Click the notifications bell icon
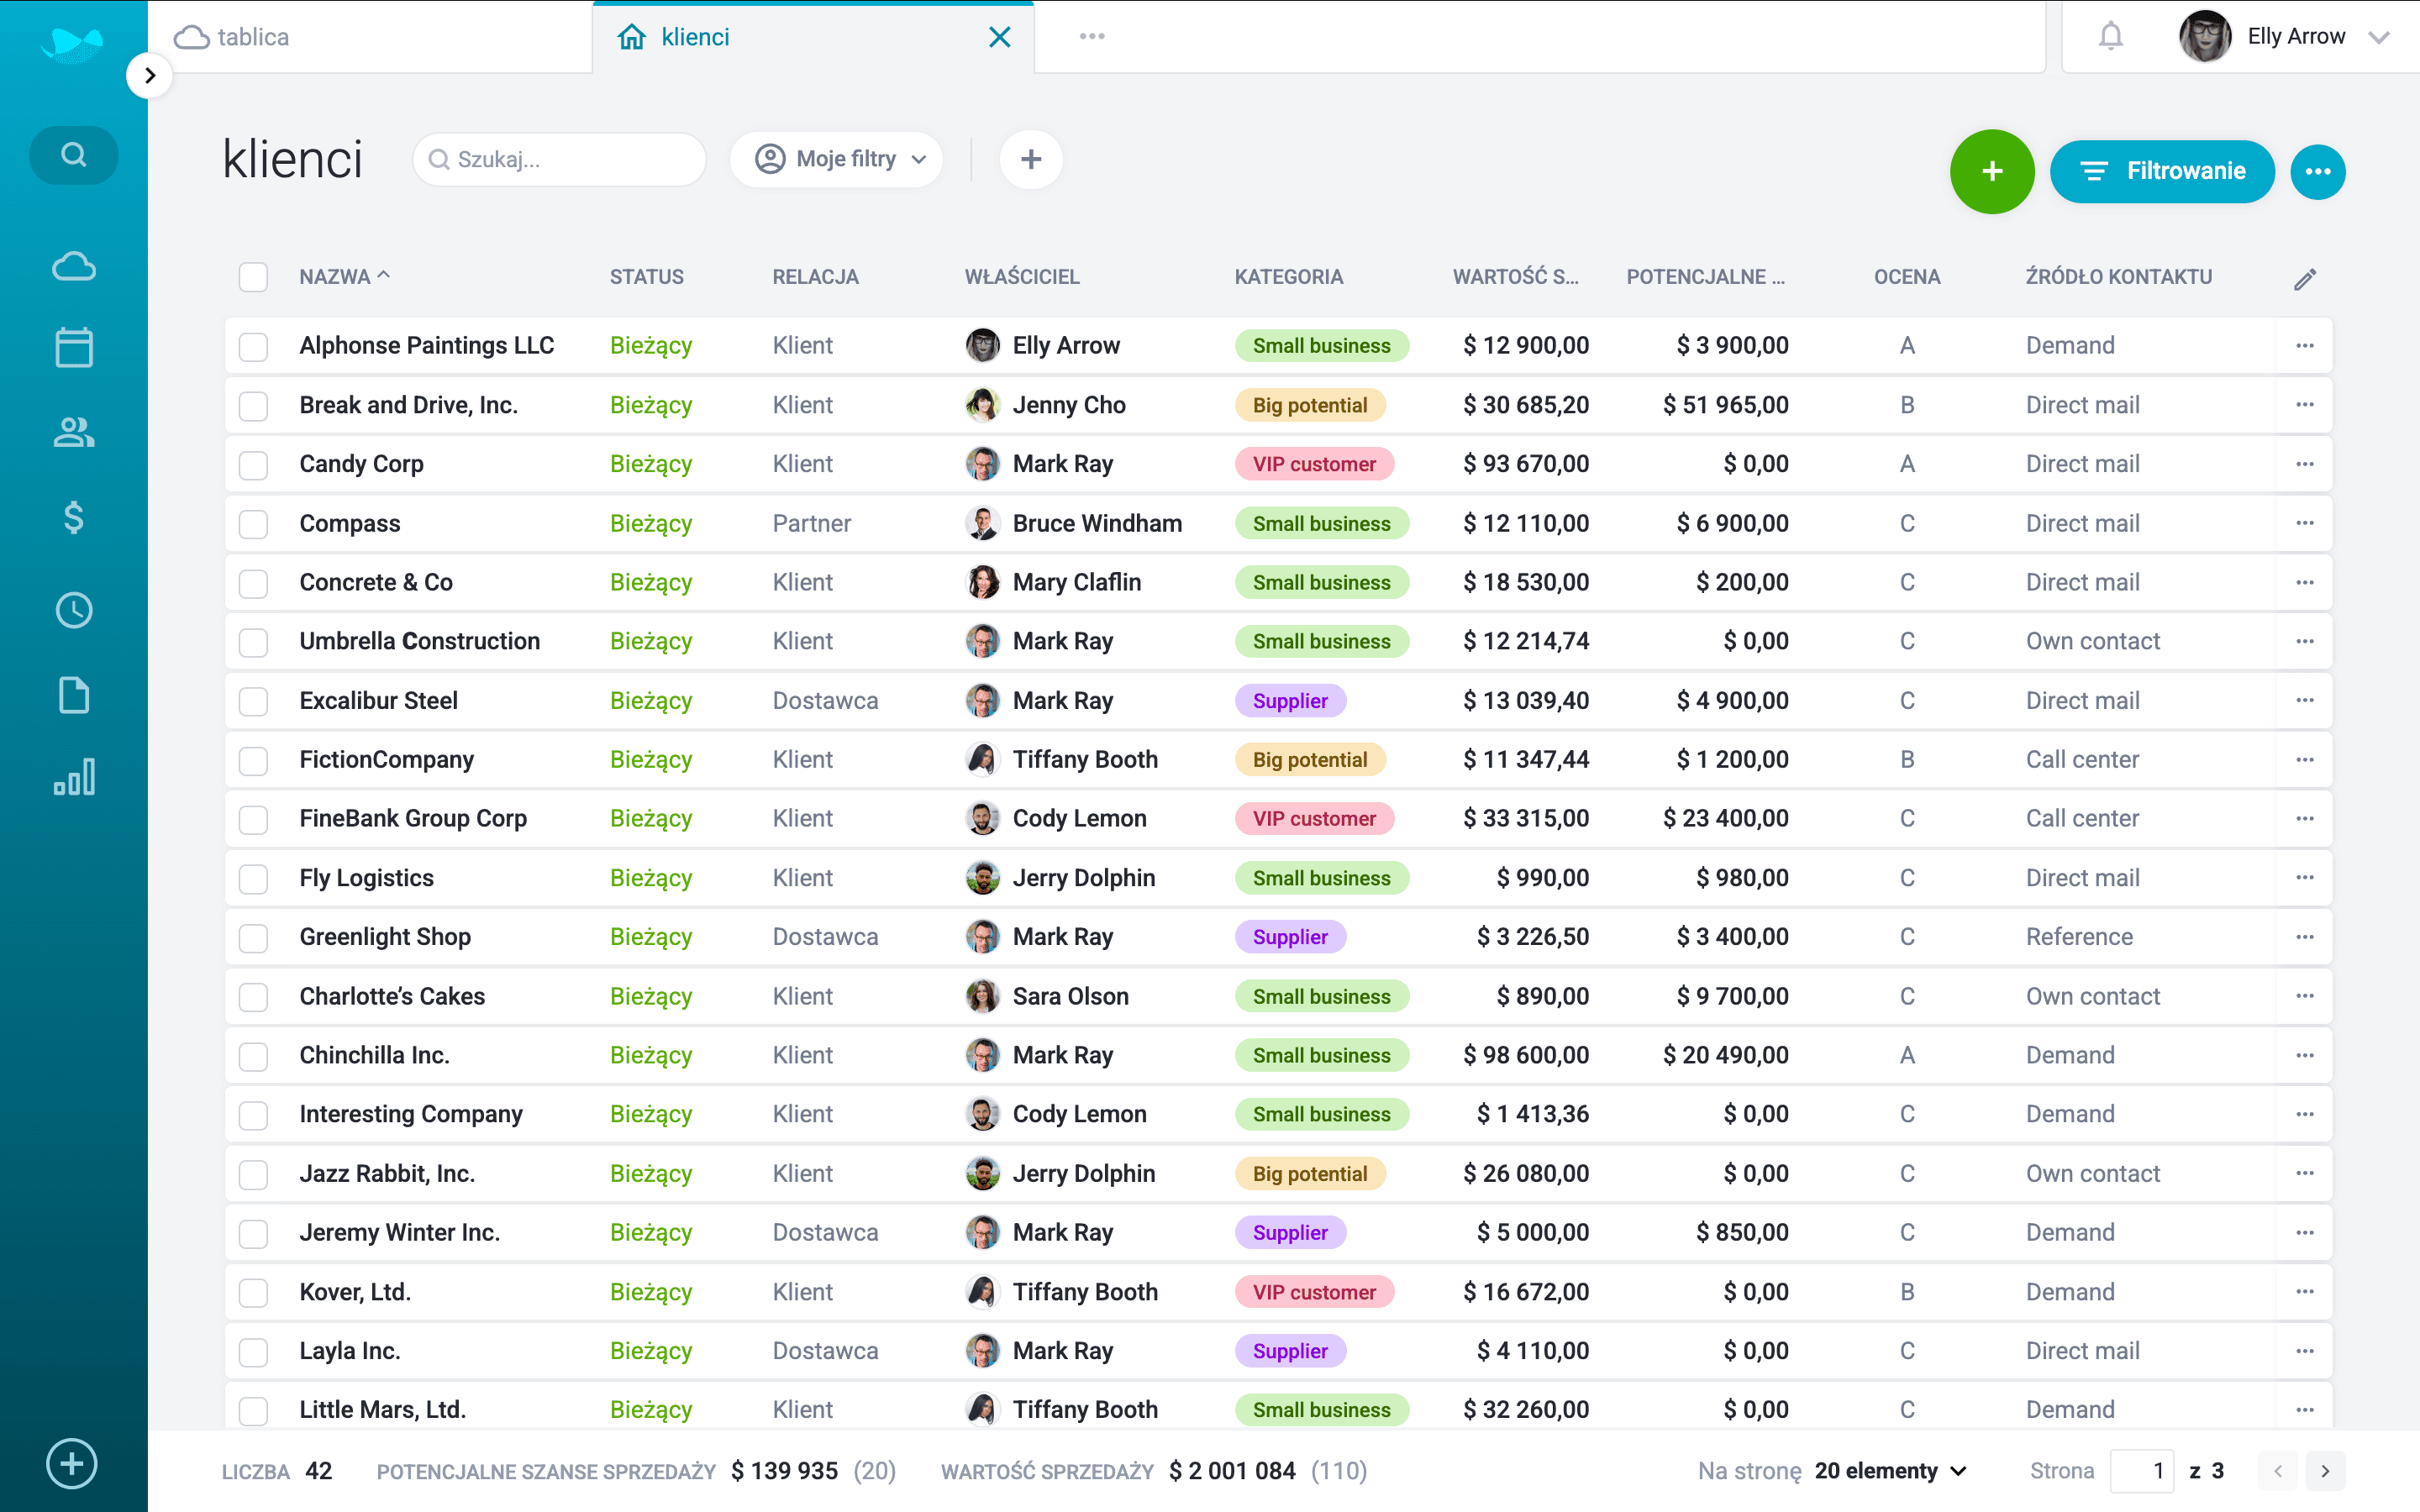This screenshot has height=1512, width=2420. (2111, 36)
